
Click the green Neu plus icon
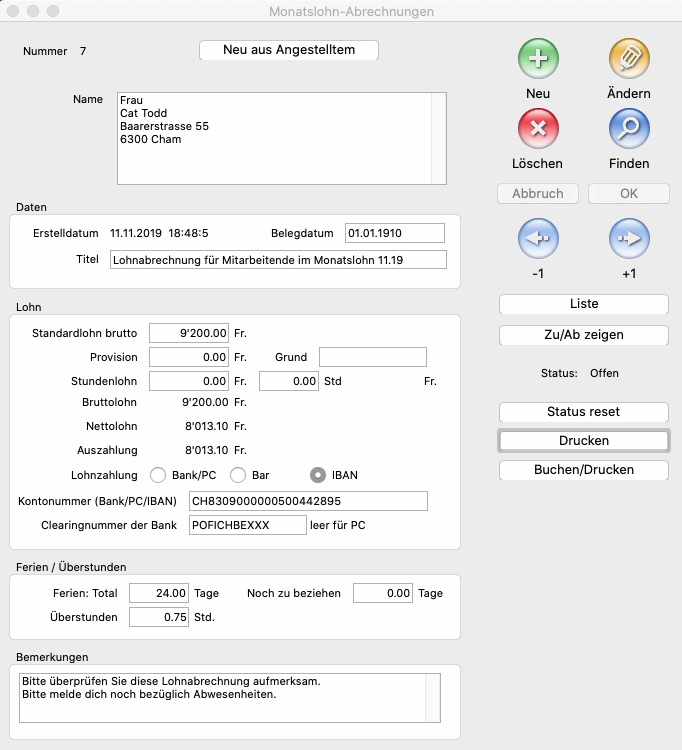(538, 59)
